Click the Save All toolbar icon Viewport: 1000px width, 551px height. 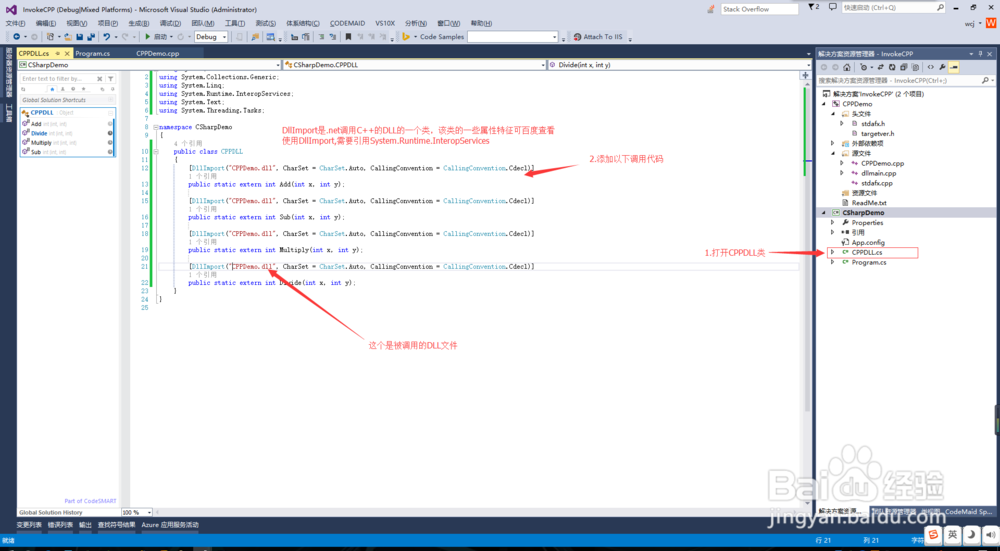(x=91, y=37)
